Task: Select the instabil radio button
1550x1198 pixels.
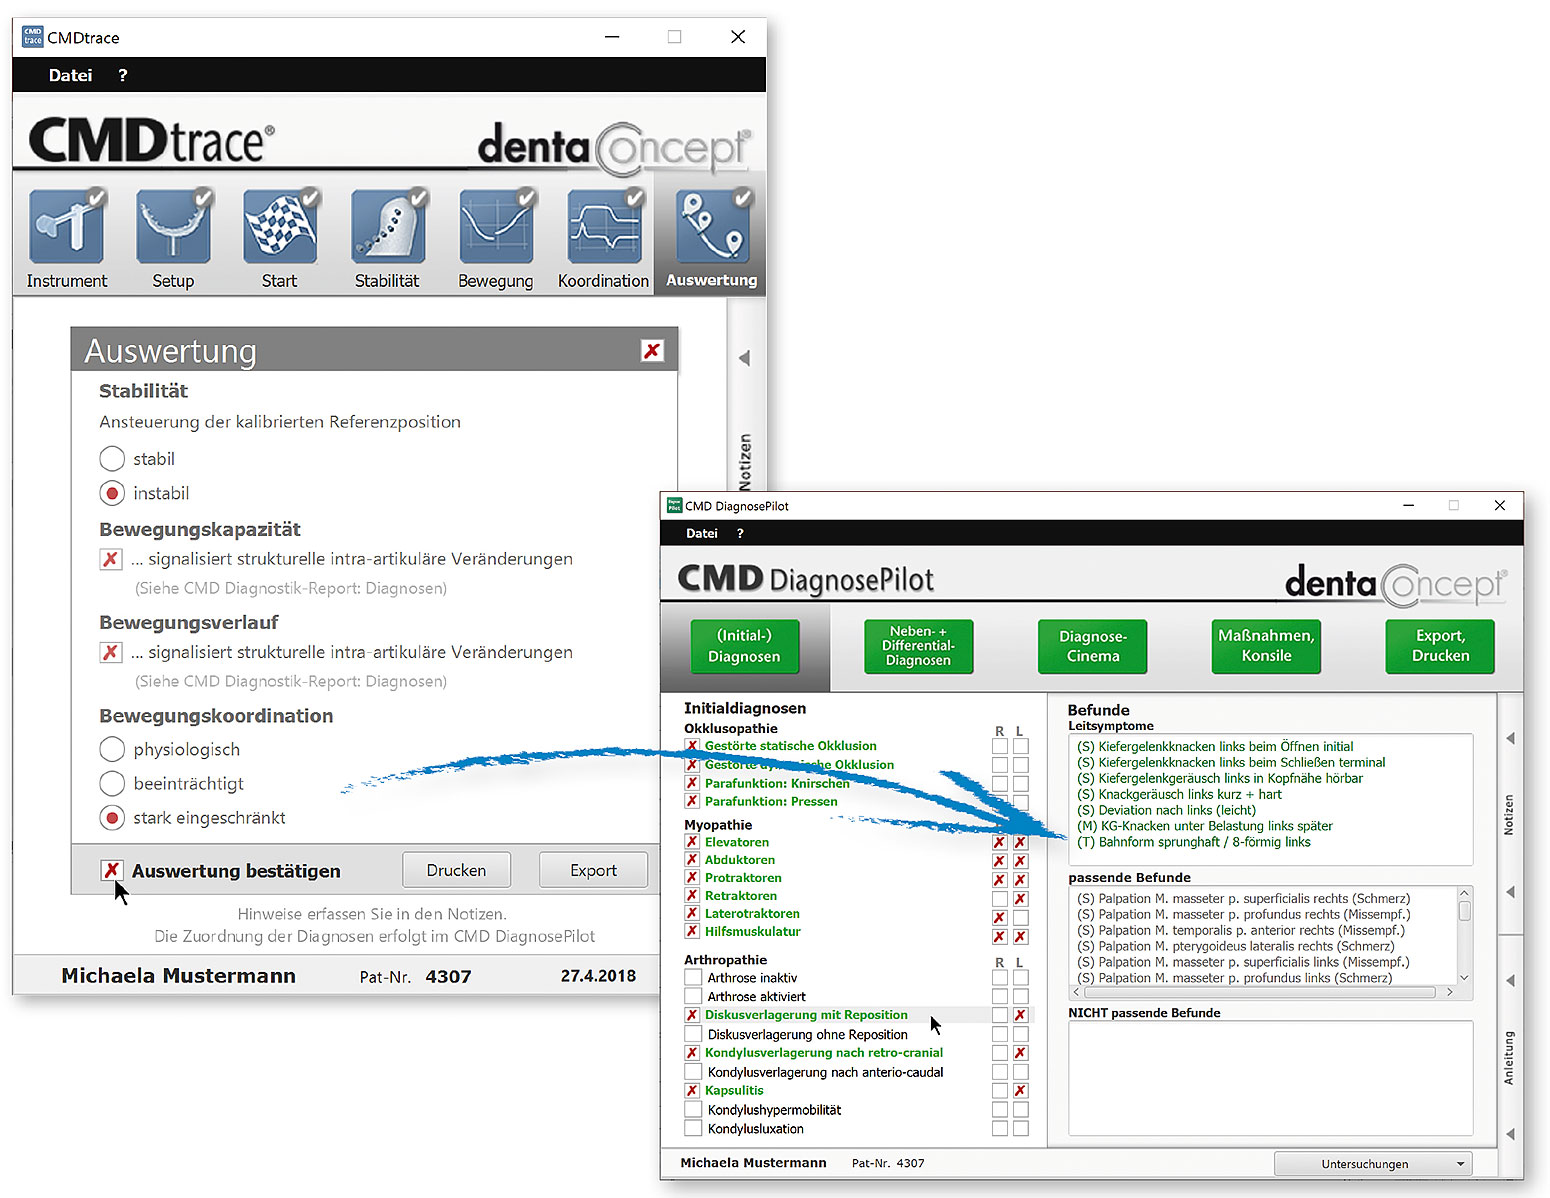Action: [112, 493]
